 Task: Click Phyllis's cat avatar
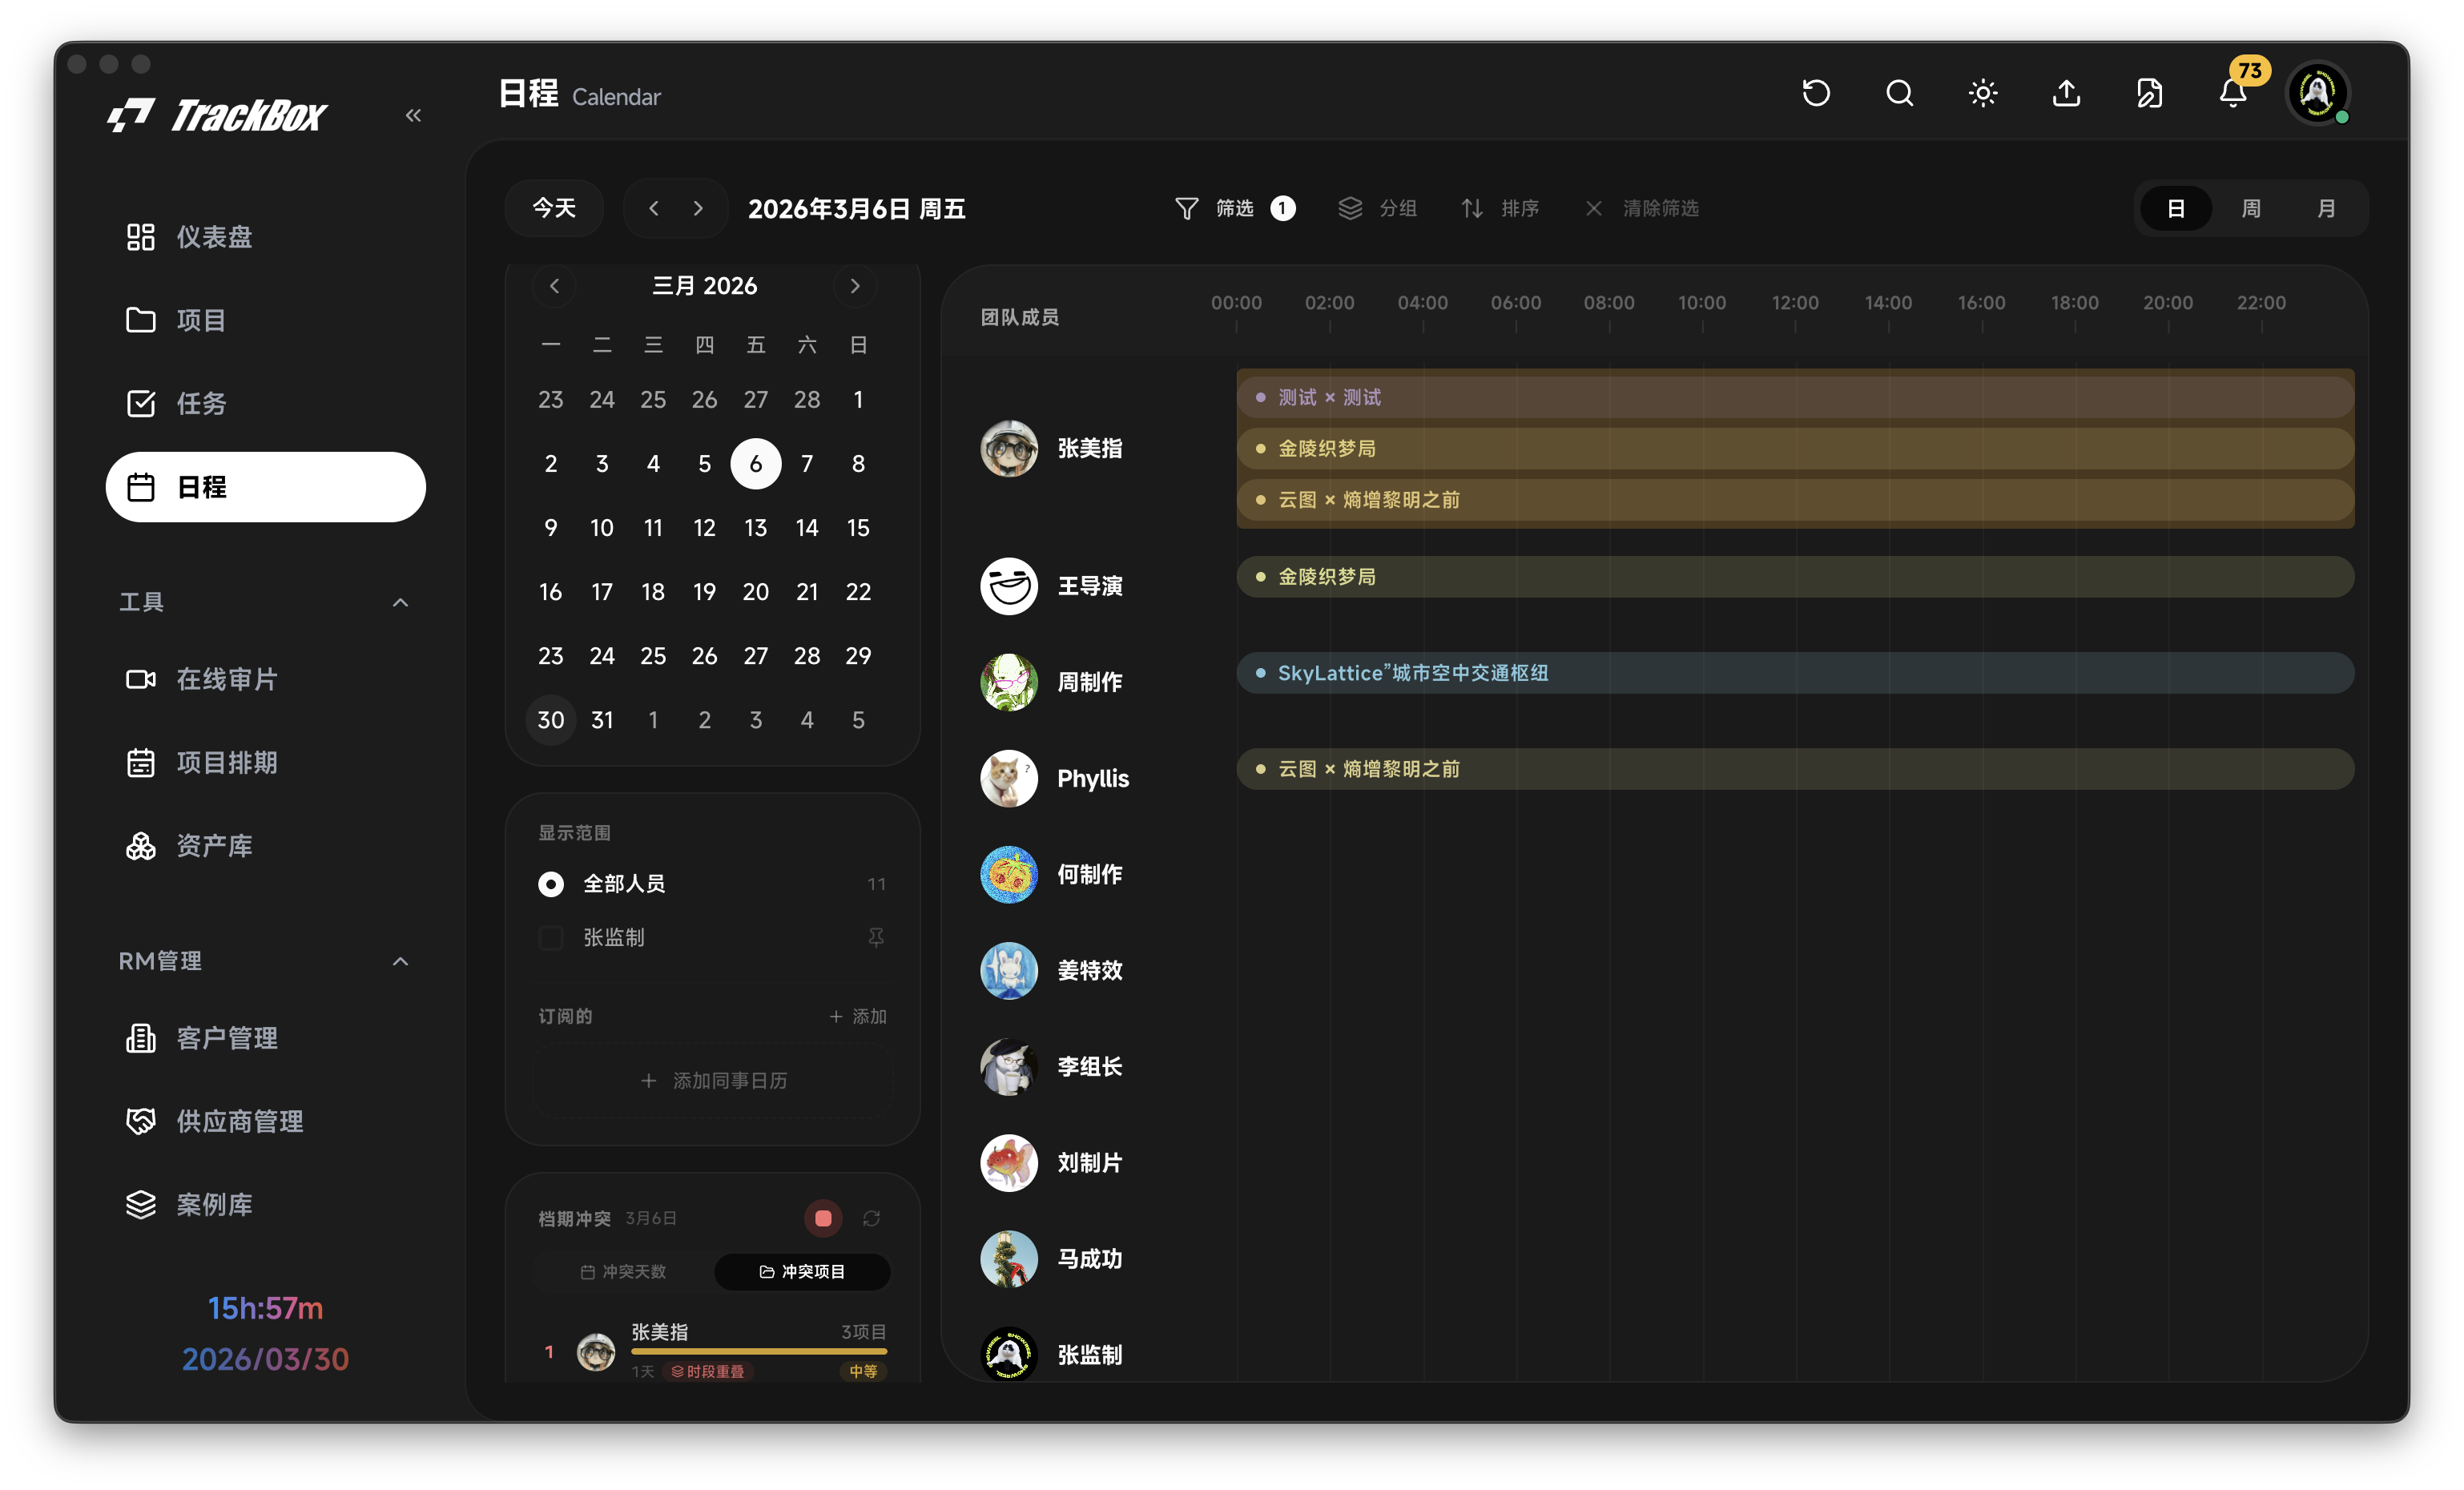1009,778
